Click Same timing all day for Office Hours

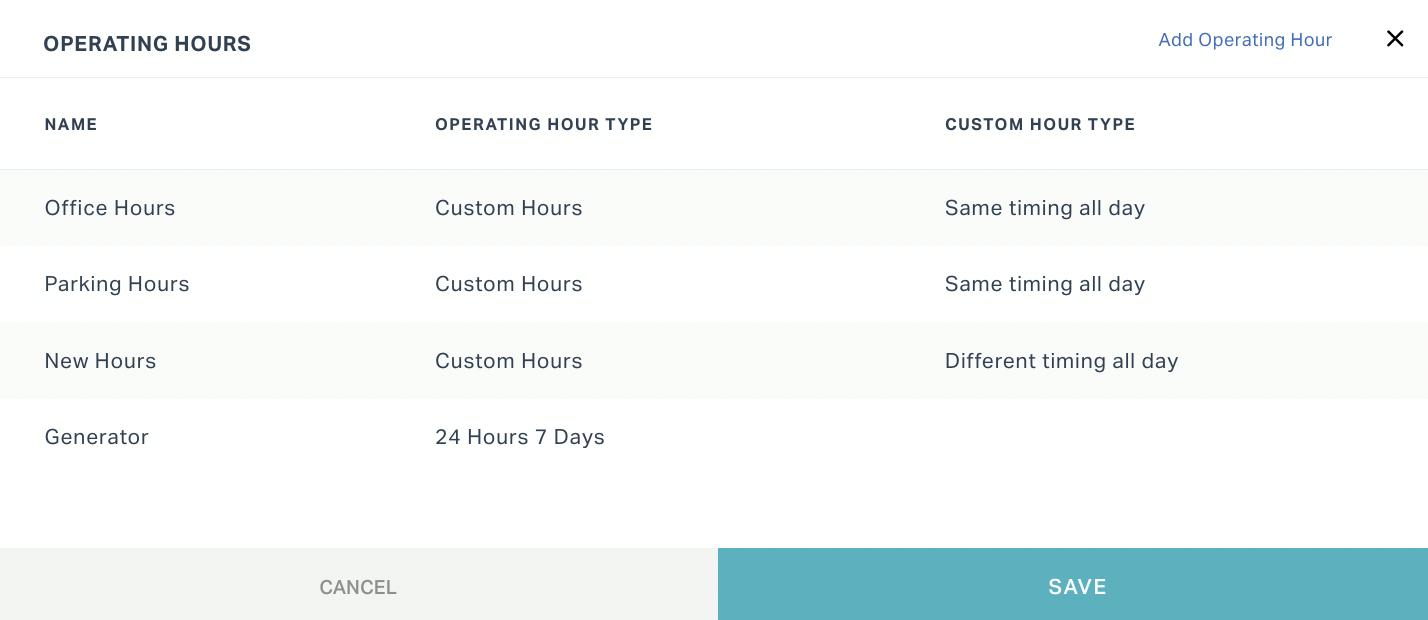(x=1044, y=208)
